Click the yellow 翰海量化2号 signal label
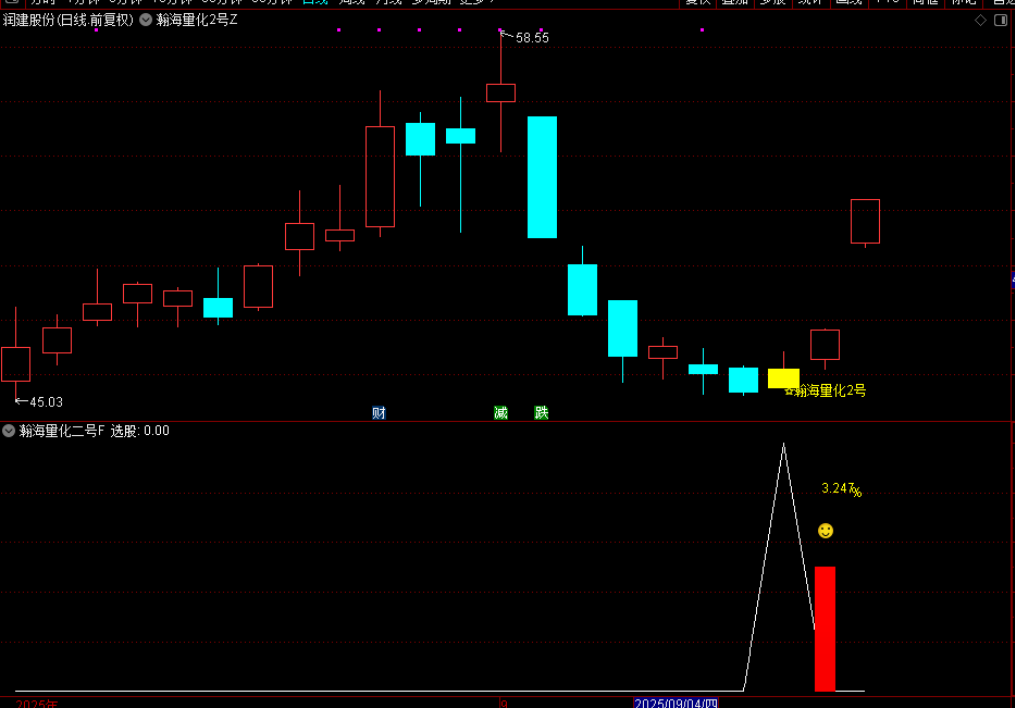This screenshot has width=1015, height=708. [x=829, y=391]
